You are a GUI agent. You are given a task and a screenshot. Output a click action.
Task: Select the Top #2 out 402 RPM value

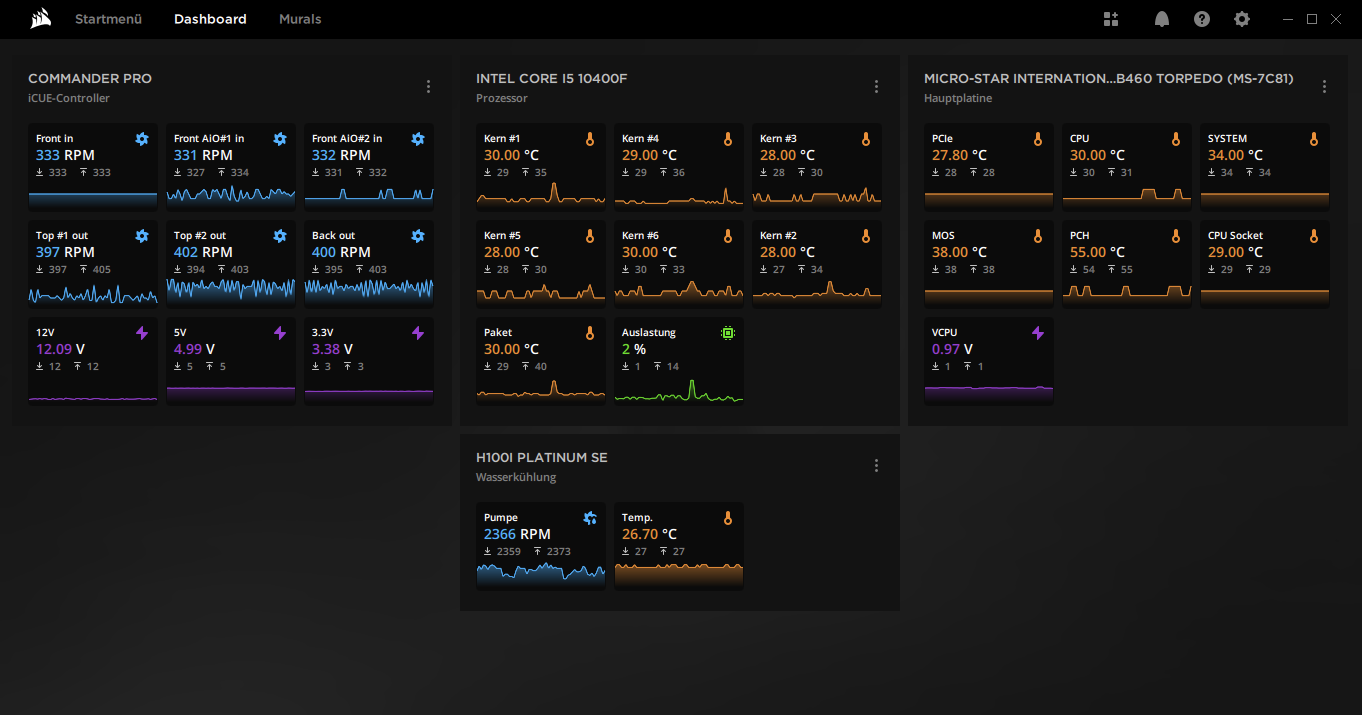203,252
